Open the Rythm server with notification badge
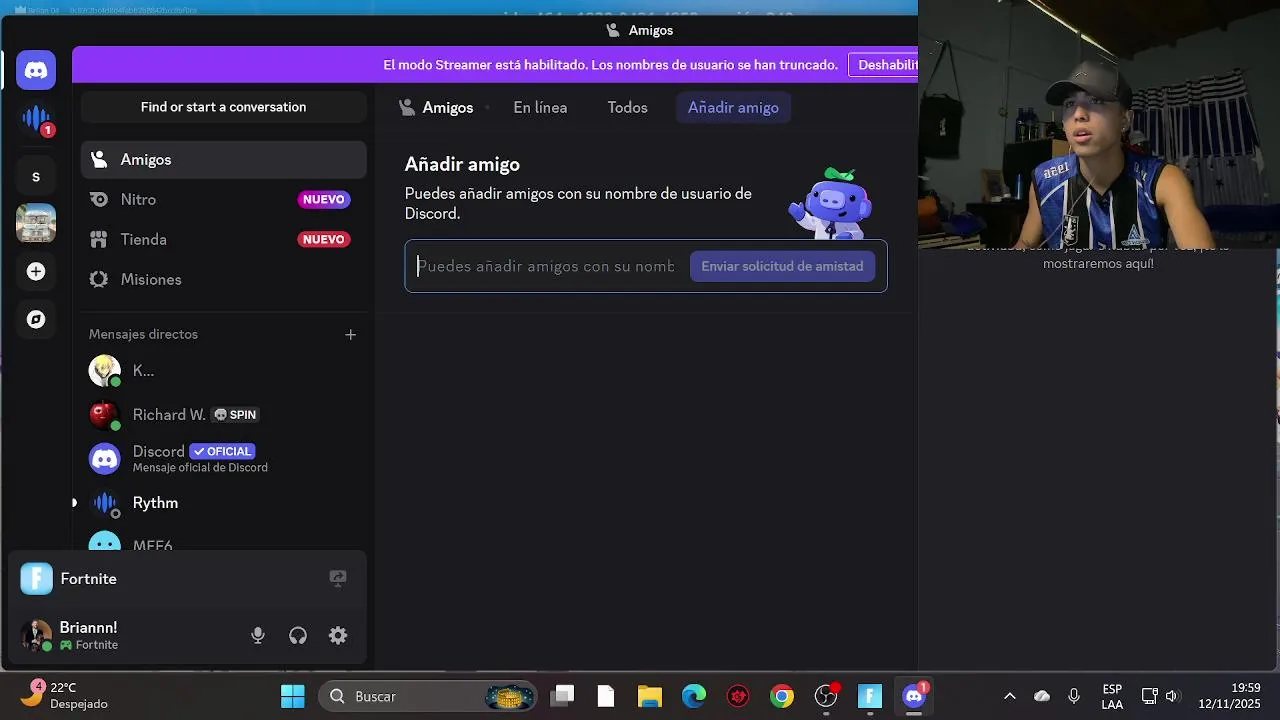This screenshot has height=720, width=1280. (36, 120)
